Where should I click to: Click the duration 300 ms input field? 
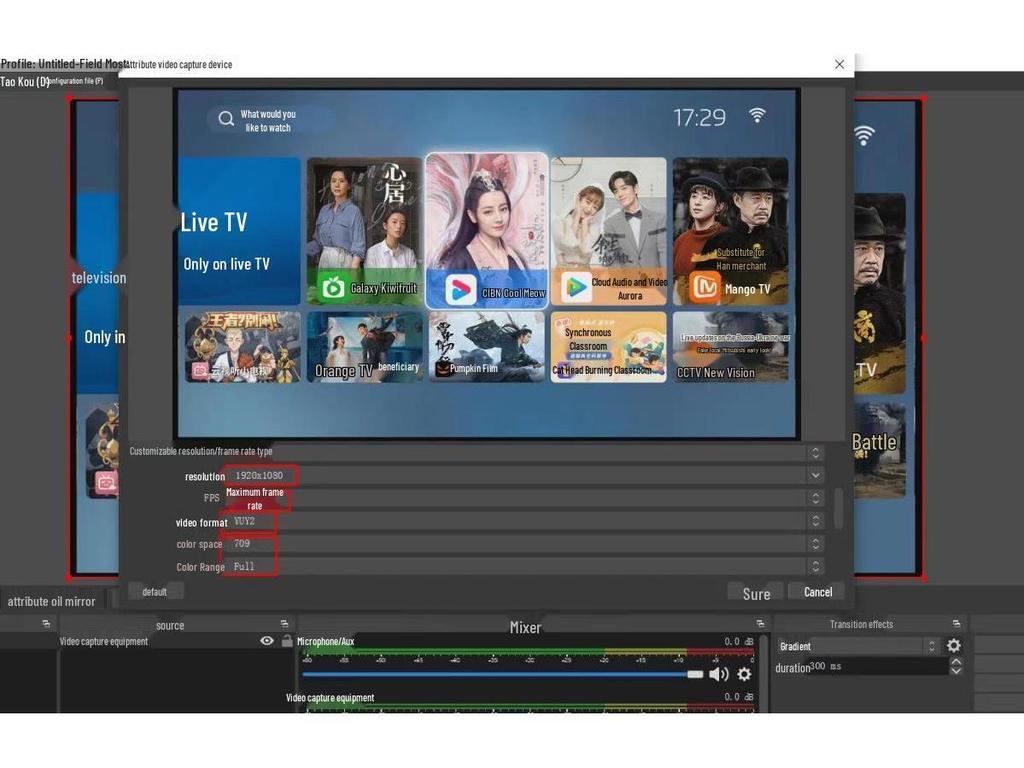pyautogui.click(x=877, y=666)
